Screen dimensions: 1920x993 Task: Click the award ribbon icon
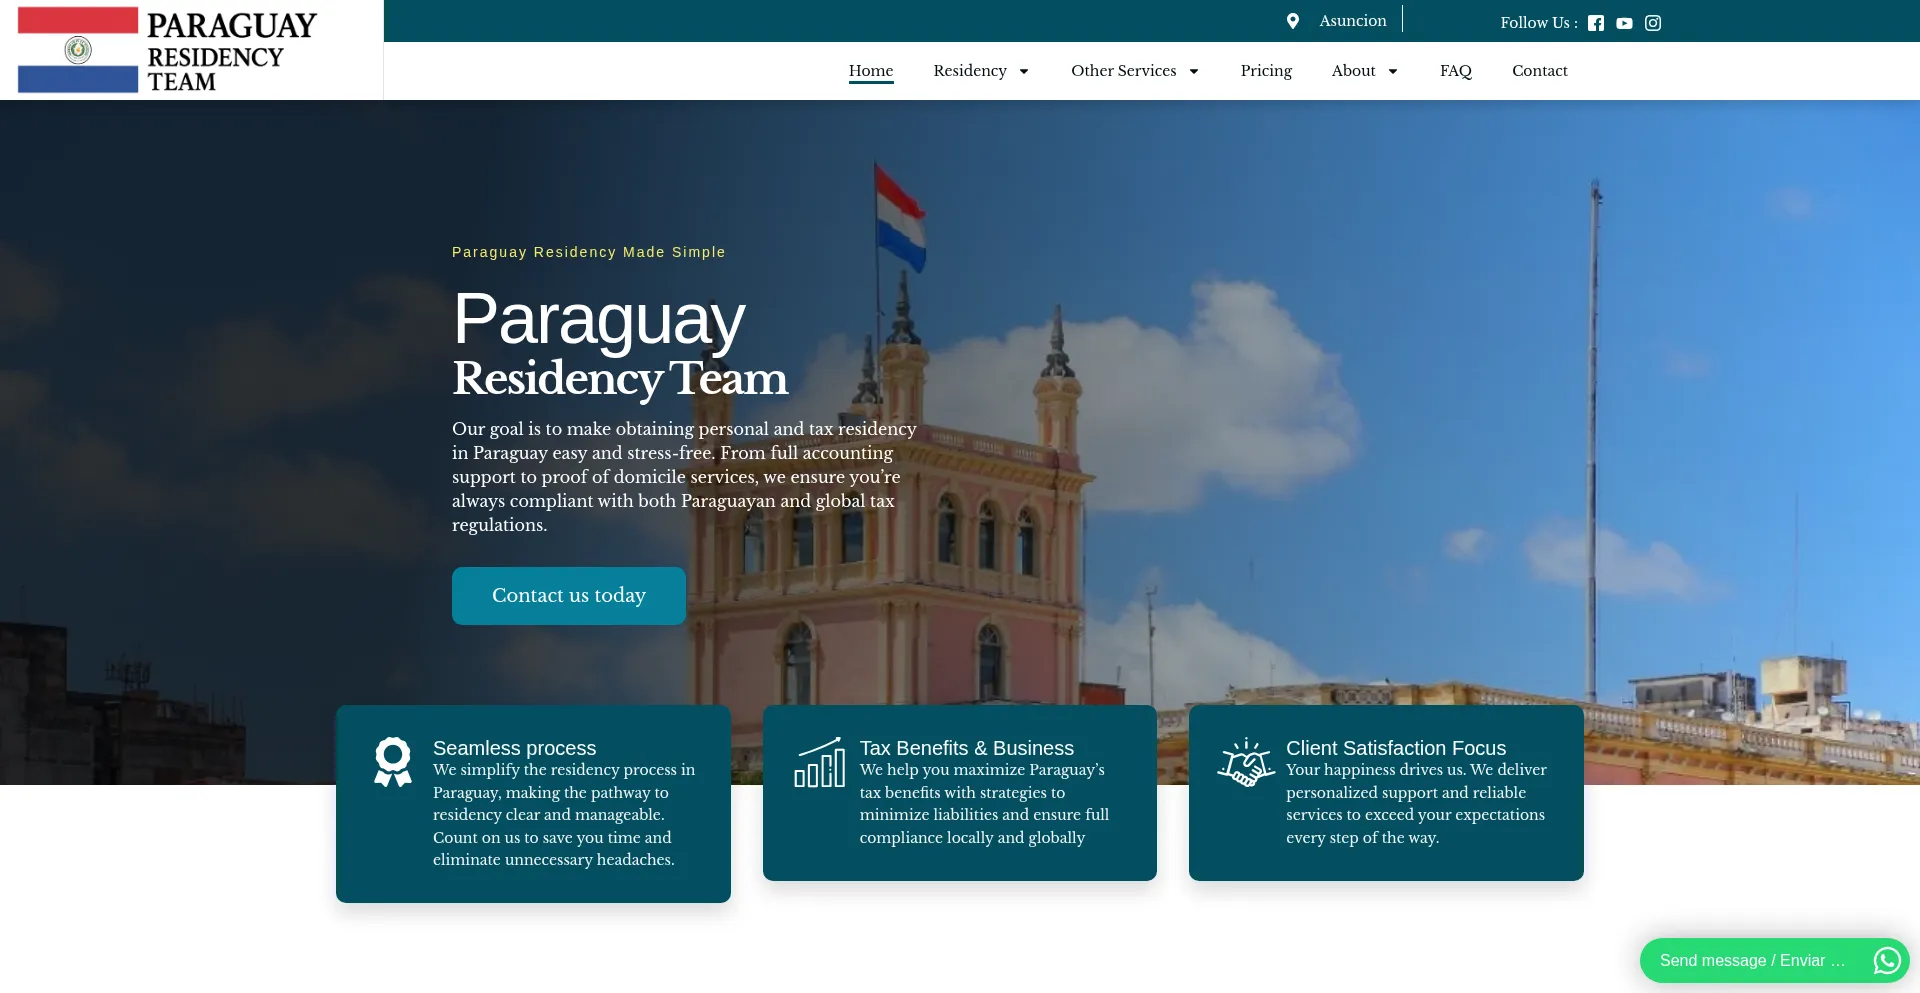393,762
